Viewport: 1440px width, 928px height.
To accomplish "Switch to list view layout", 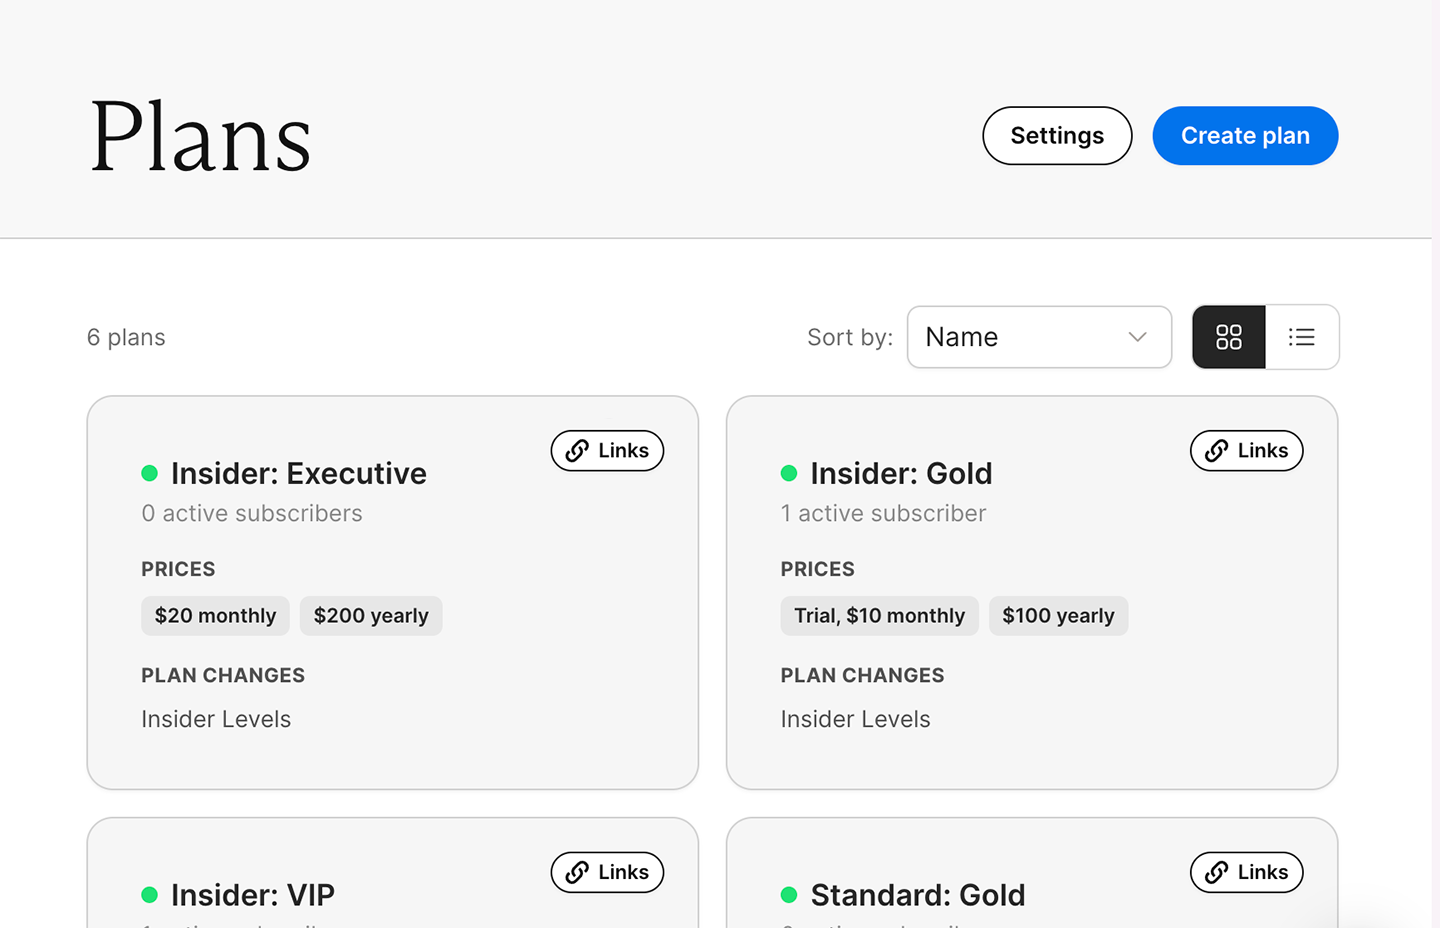I will pyautogui.click(x=1302, y=337).
